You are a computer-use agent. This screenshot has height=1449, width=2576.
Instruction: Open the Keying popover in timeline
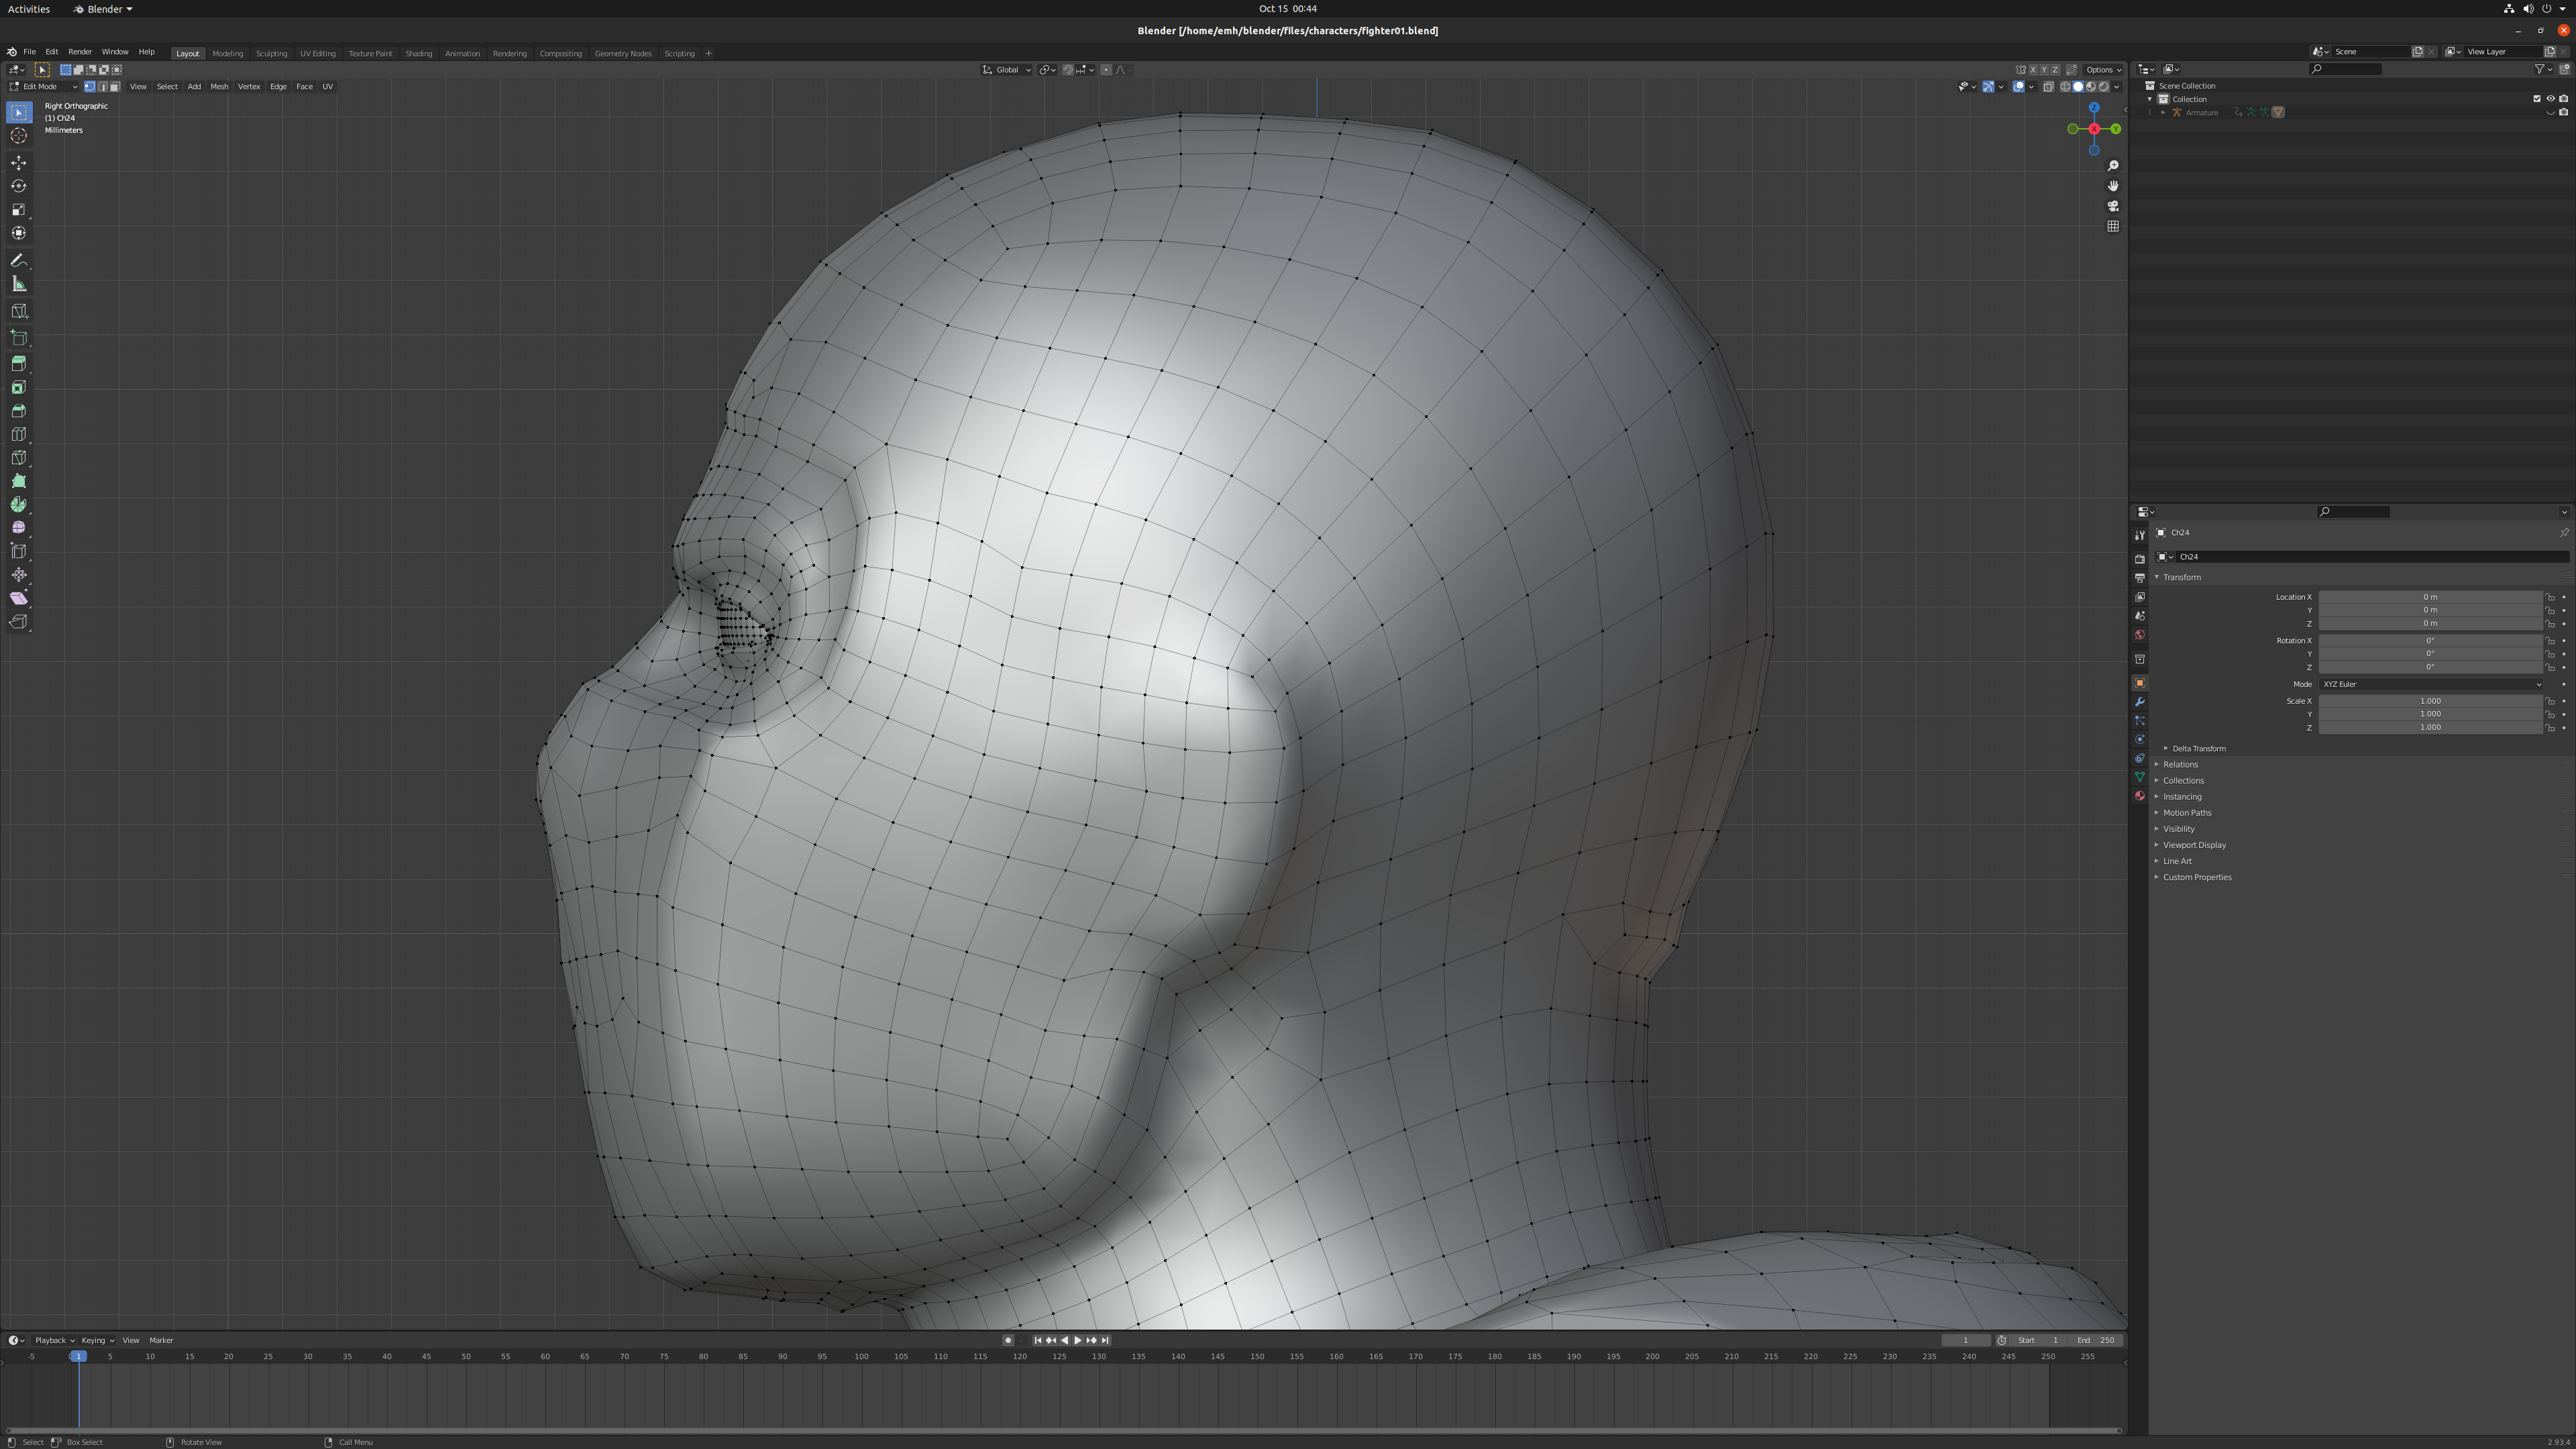[x=97, y=1341]
